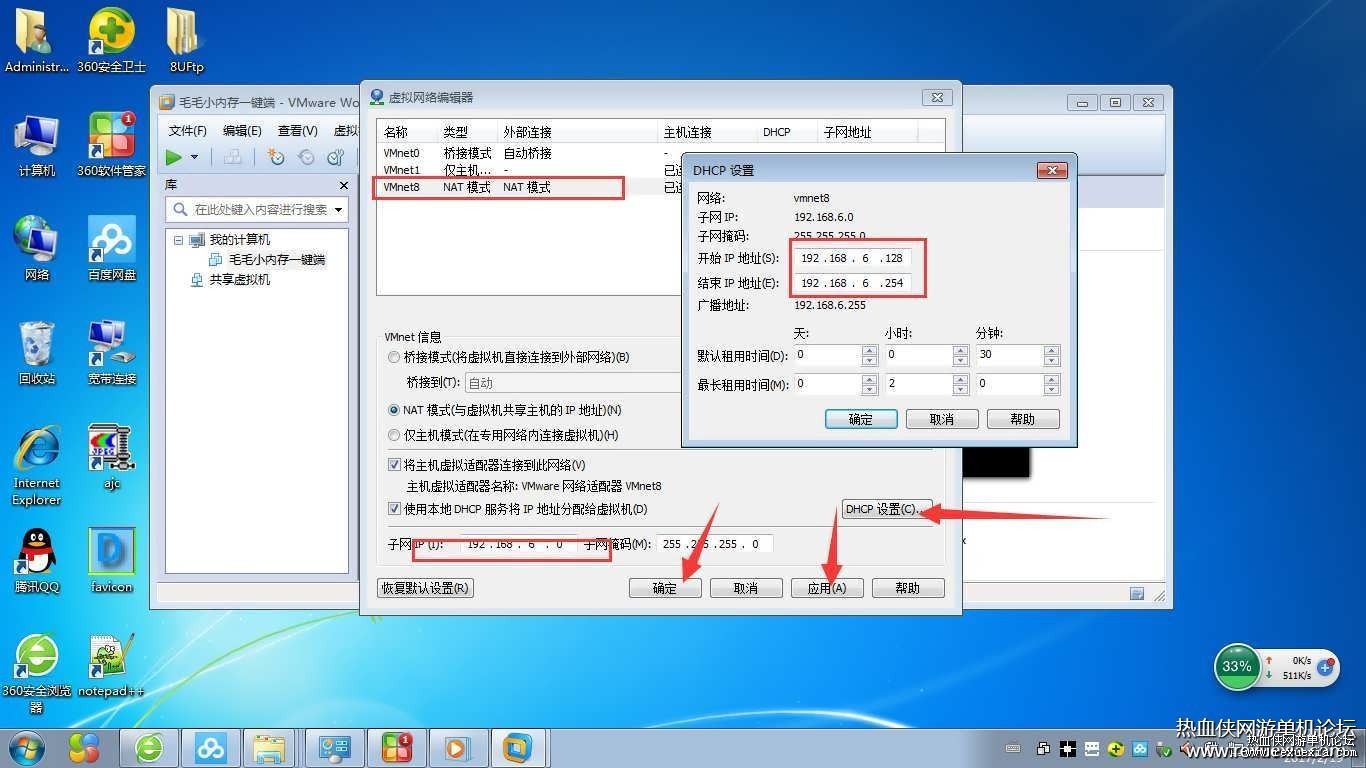Click the Windows Start button
Image resolution: width=1366 pixels, height=768 pixels.
tap(26, 747)
